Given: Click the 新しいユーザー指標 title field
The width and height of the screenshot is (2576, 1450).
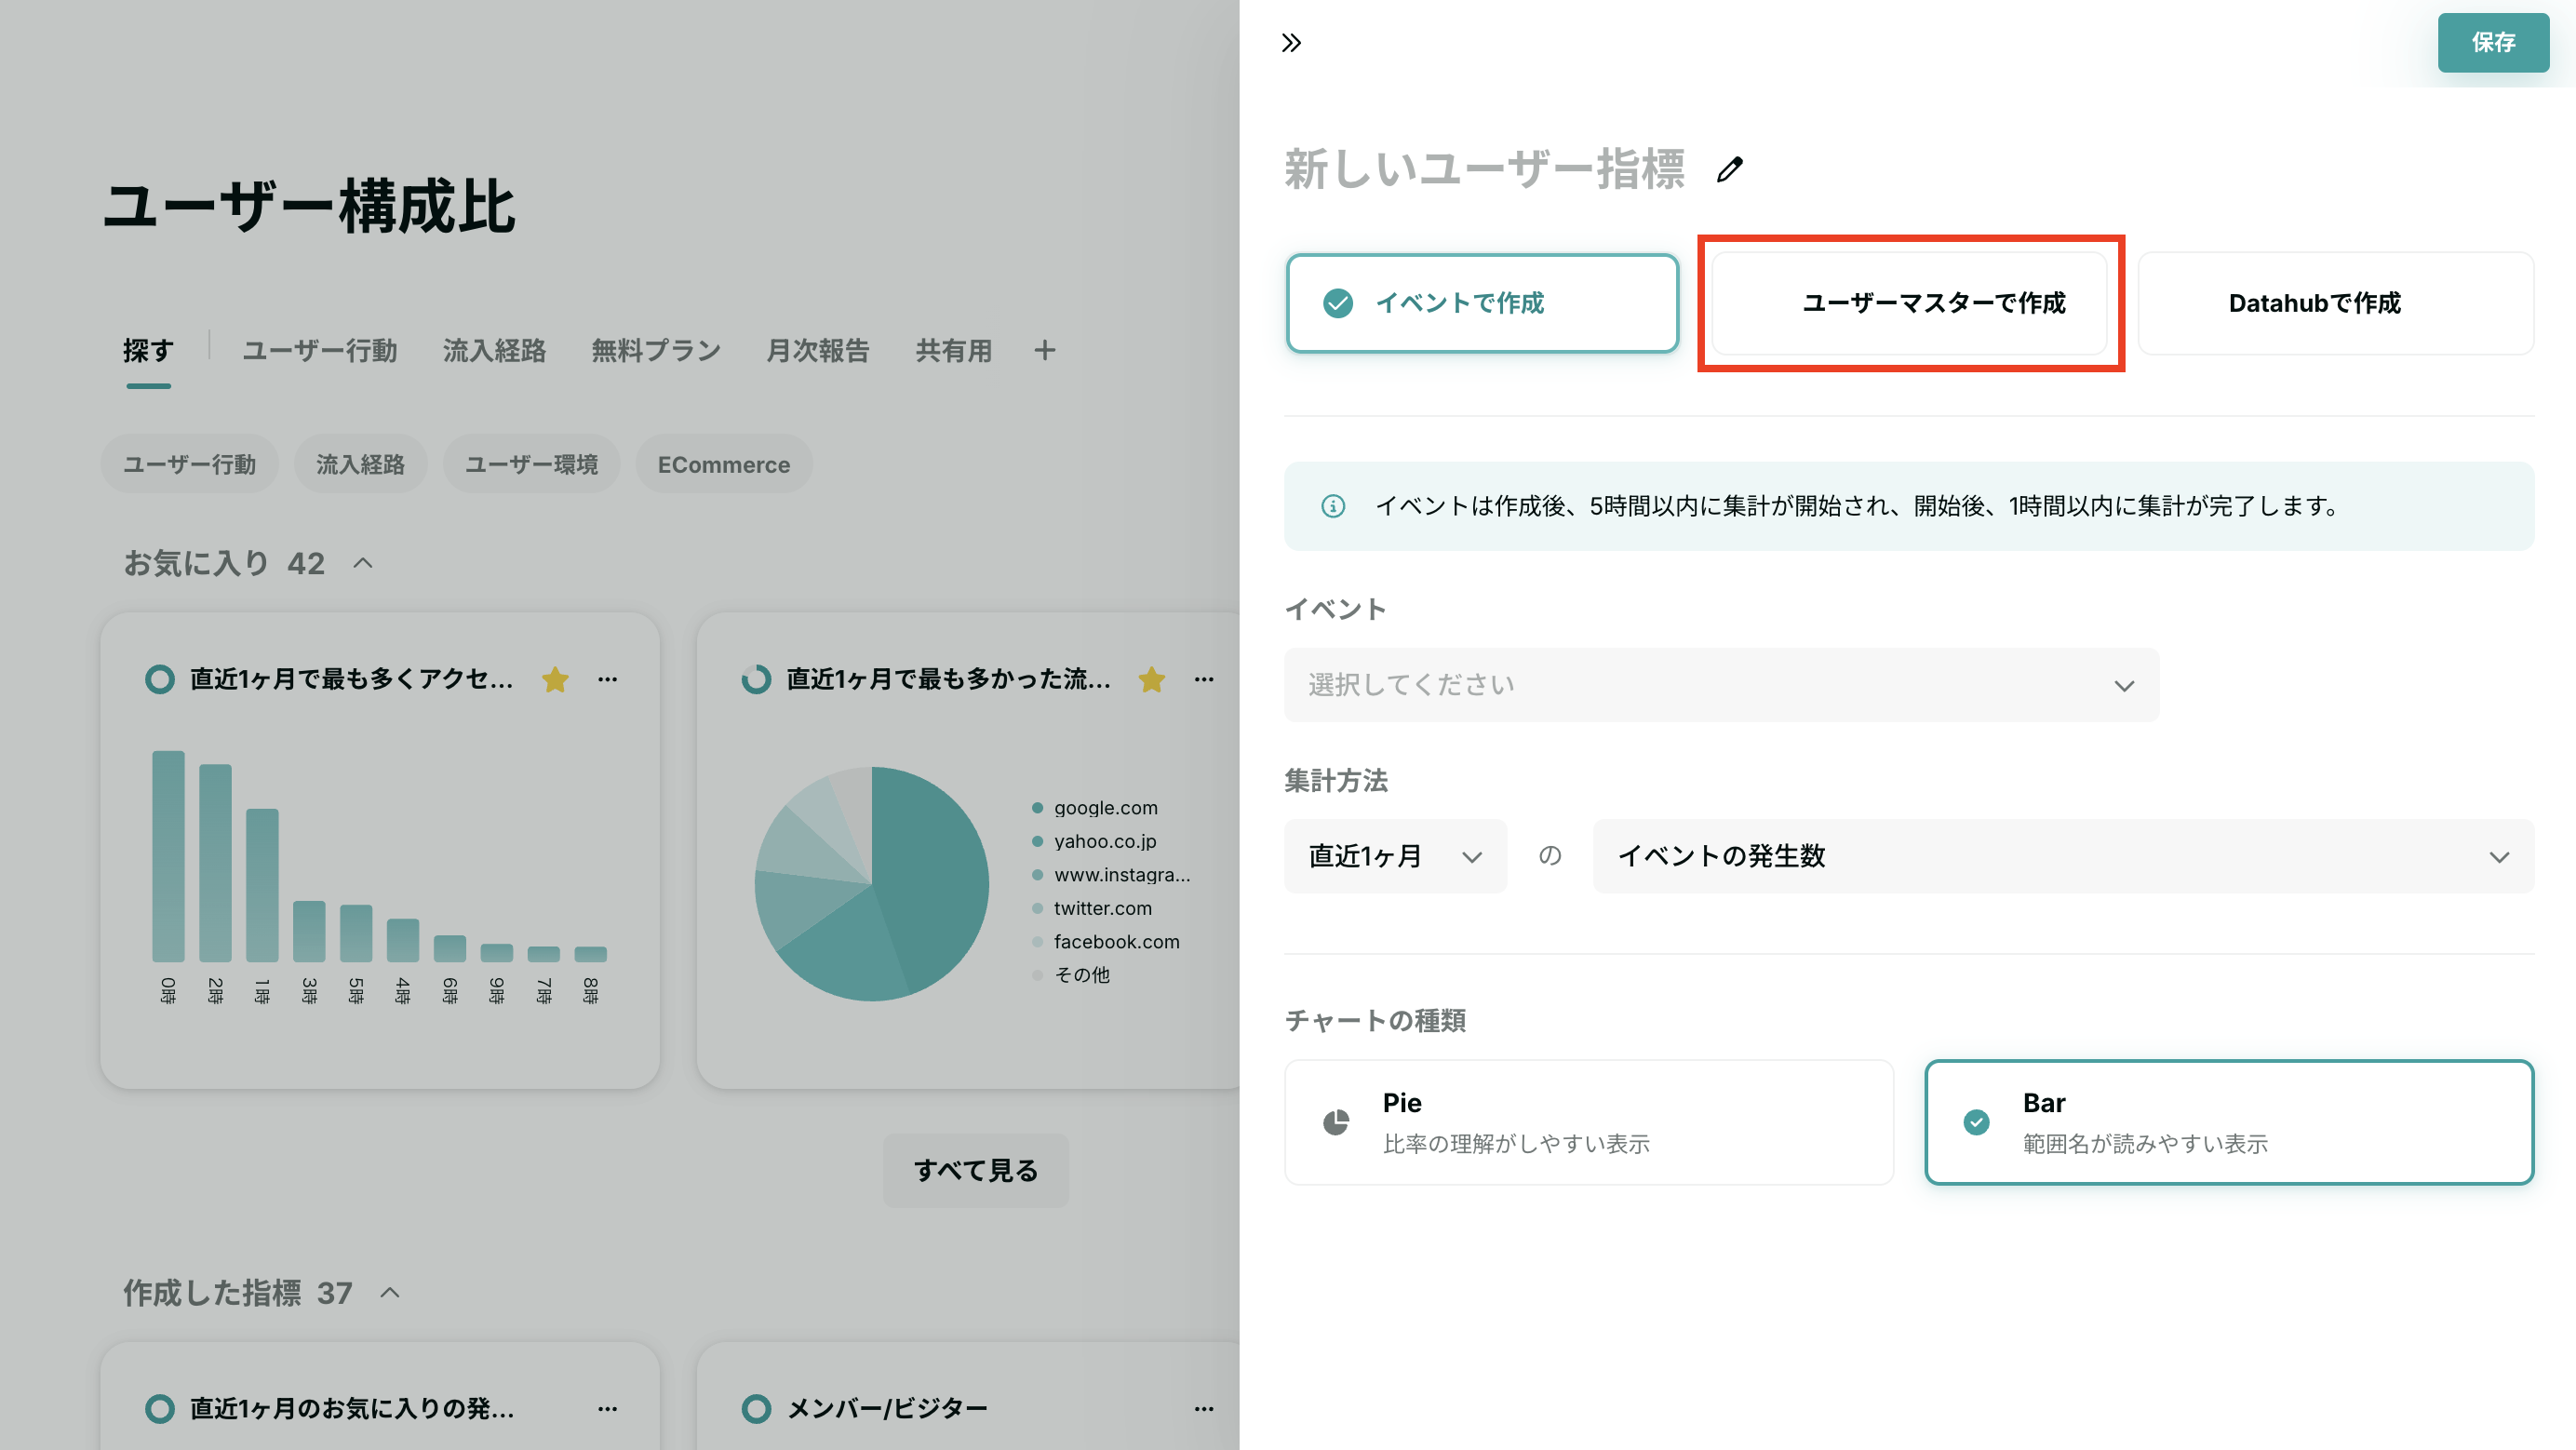Looking at the screenshot, I should (x=1485, y=169).
